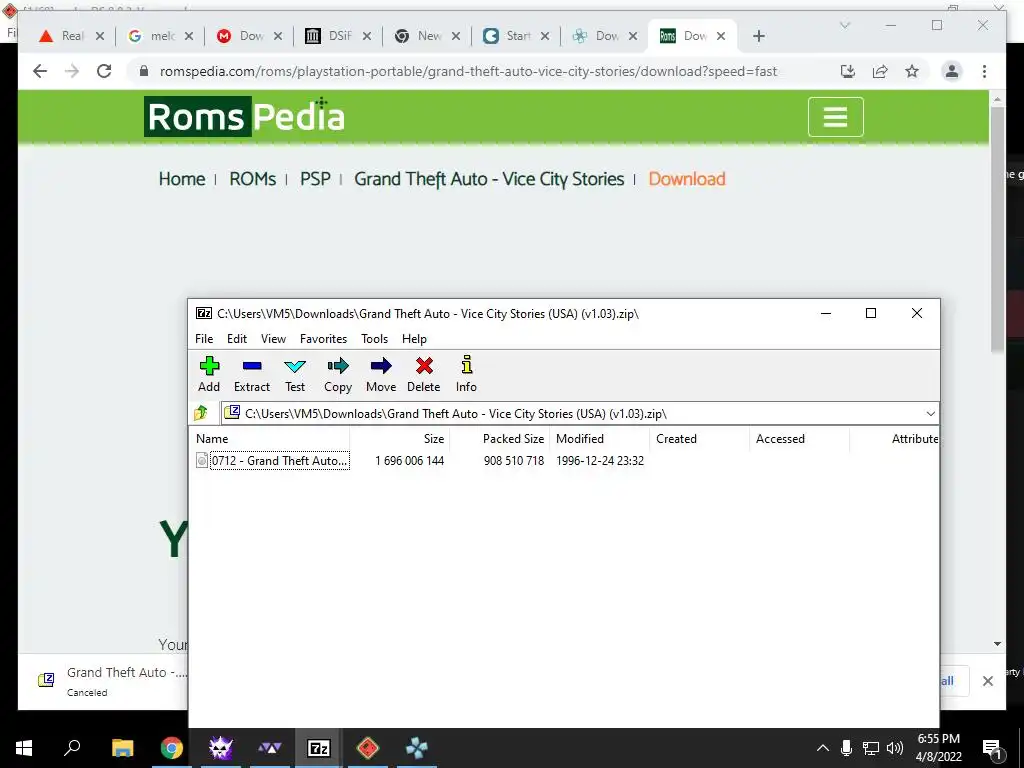The height and width of the screenshot is (768, 1024).
Task: Run the Test tool in 7-Zip
Action: [295, 375]
